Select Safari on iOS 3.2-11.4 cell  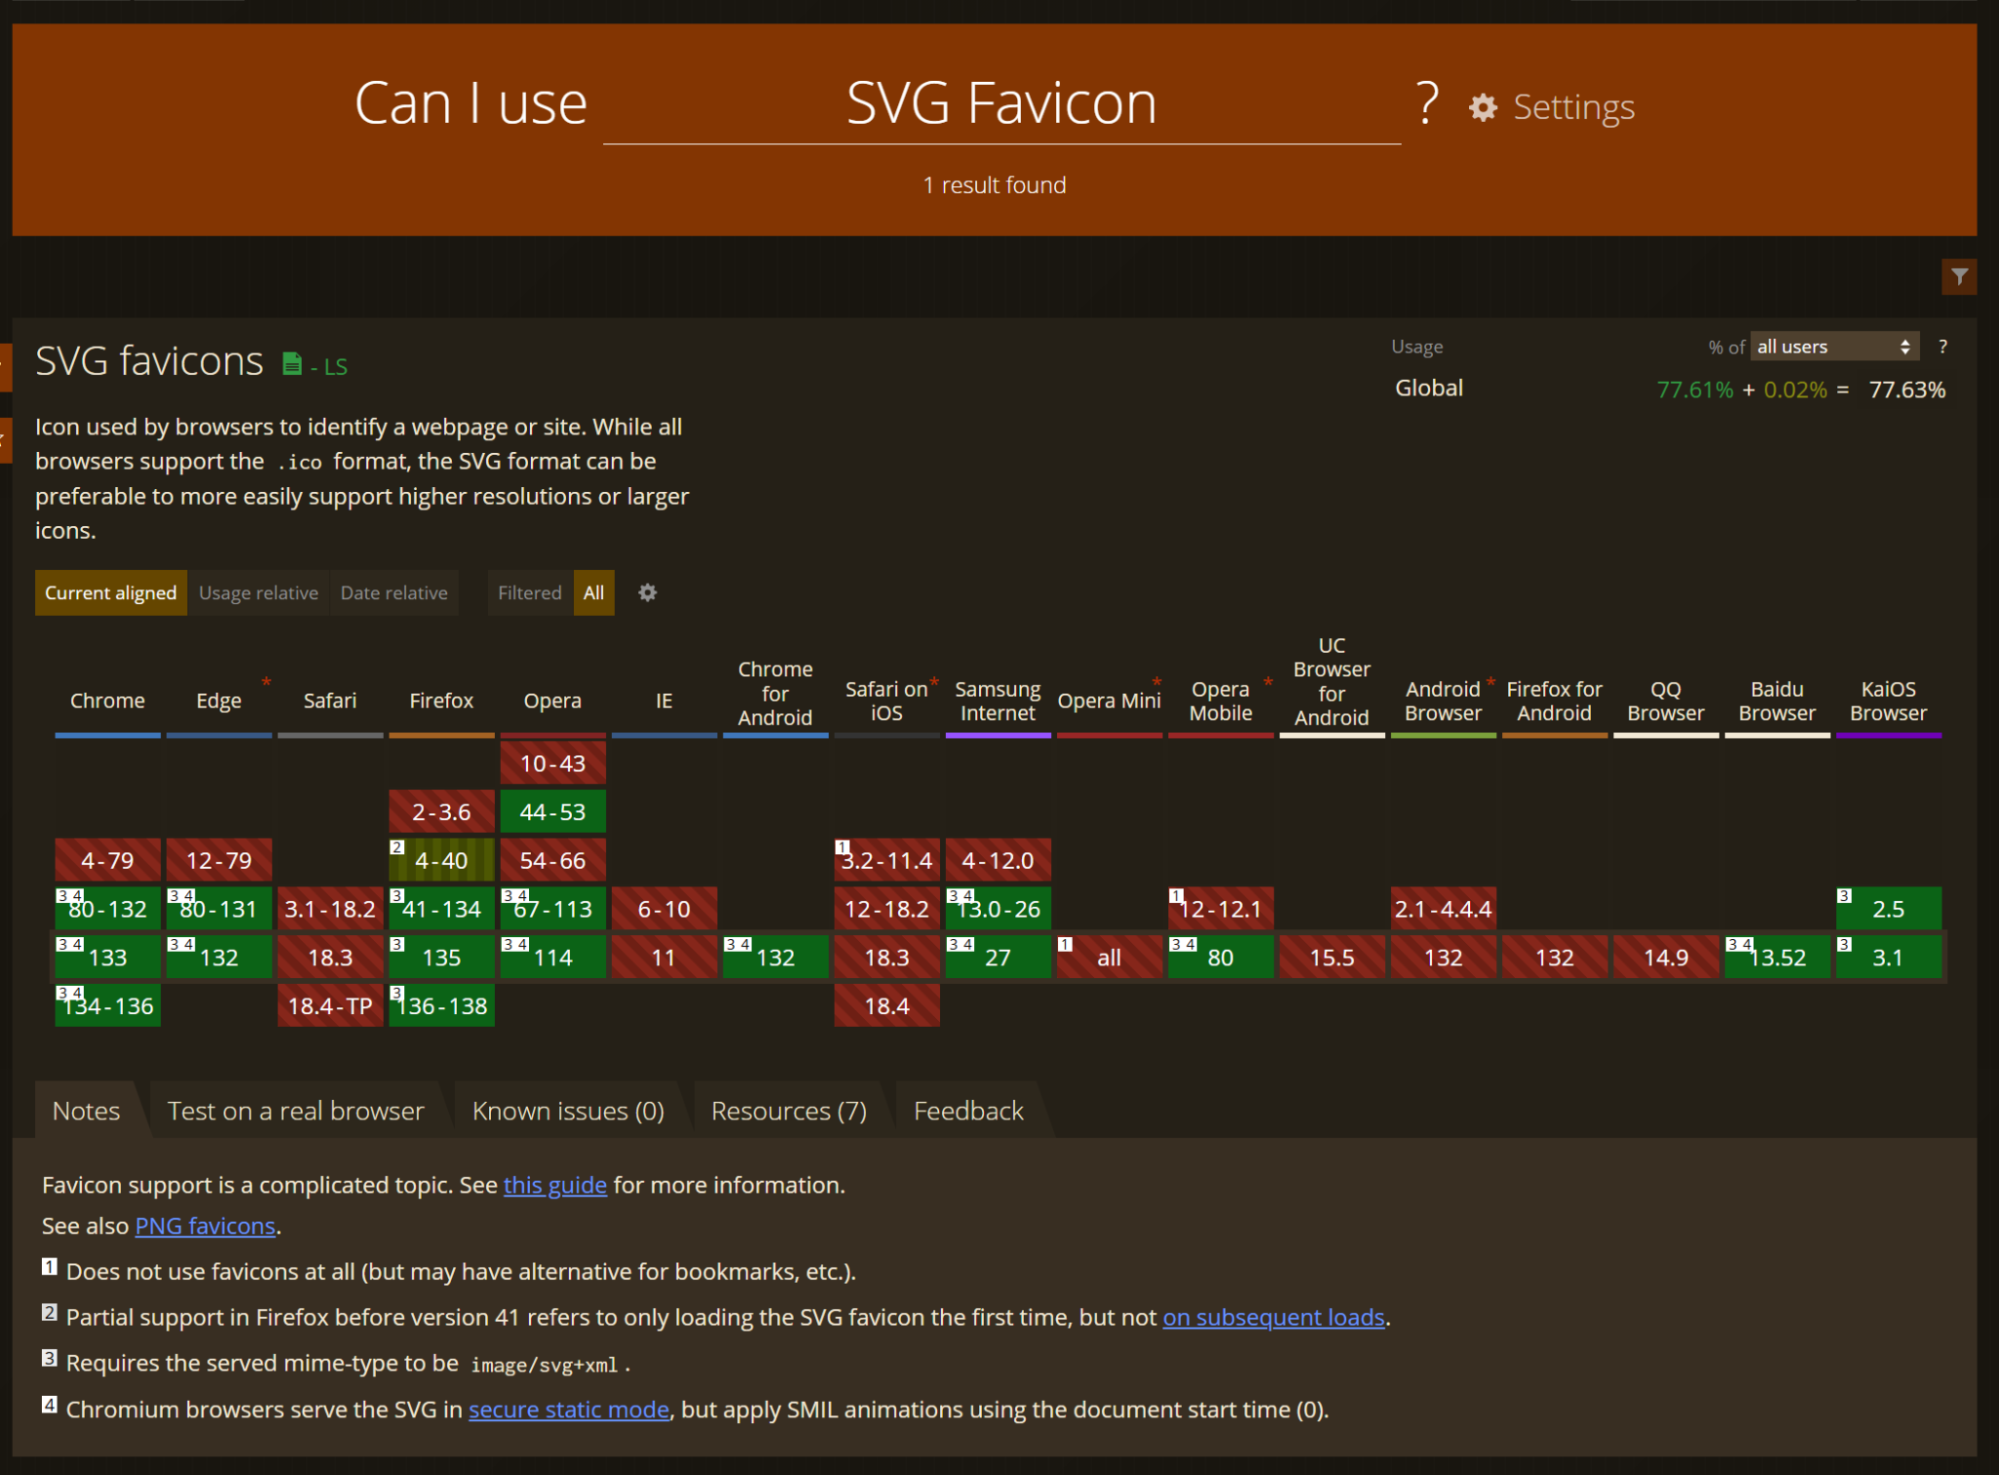(x=886, y=861)
